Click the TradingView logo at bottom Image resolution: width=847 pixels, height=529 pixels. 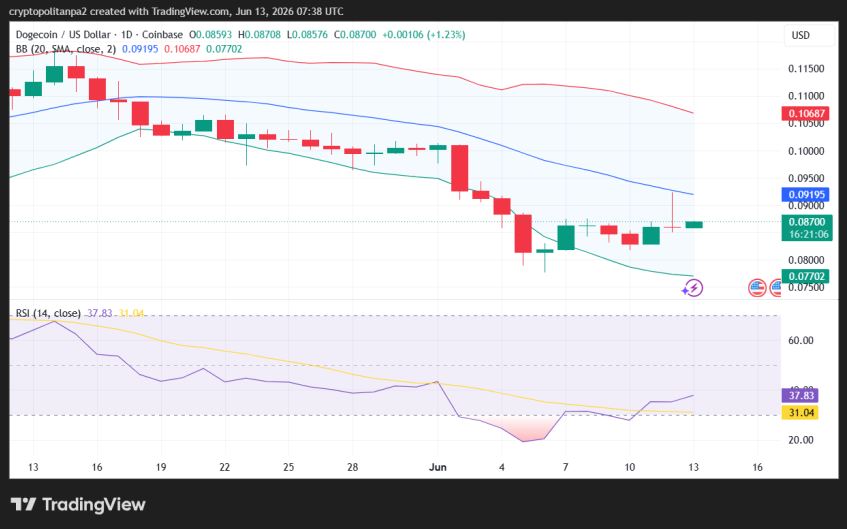click(x=78, y=504)
